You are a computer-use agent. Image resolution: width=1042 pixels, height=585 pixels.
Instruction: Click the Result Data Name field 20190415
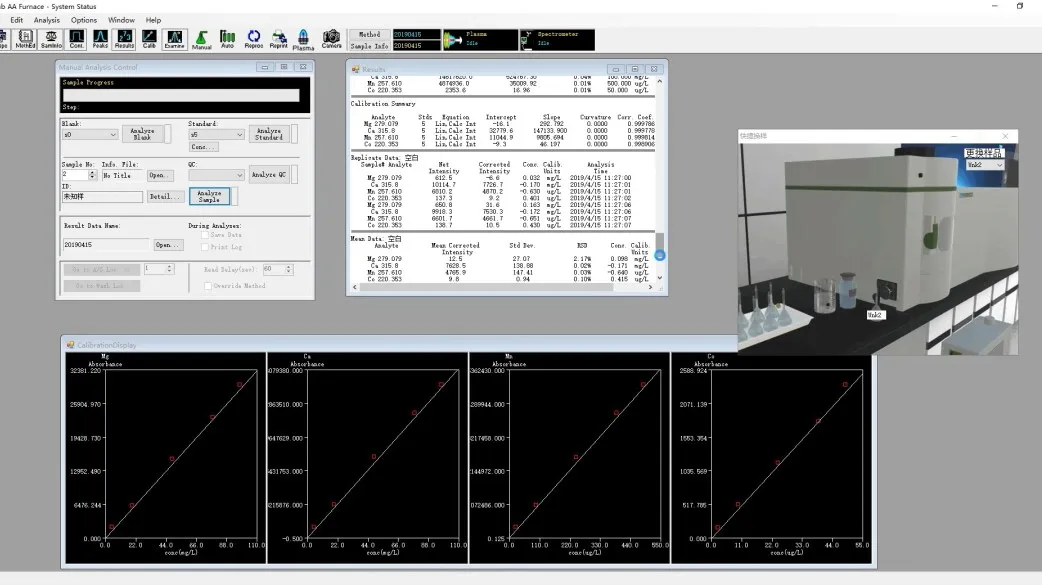106,245
